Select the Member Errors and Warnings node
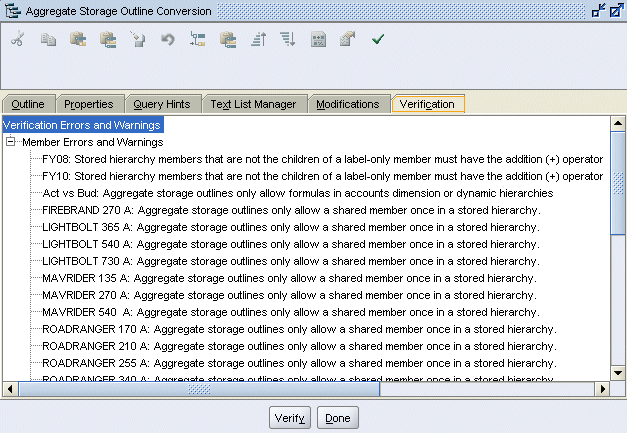The image size is (627, 433). click(x=93, y=142)
